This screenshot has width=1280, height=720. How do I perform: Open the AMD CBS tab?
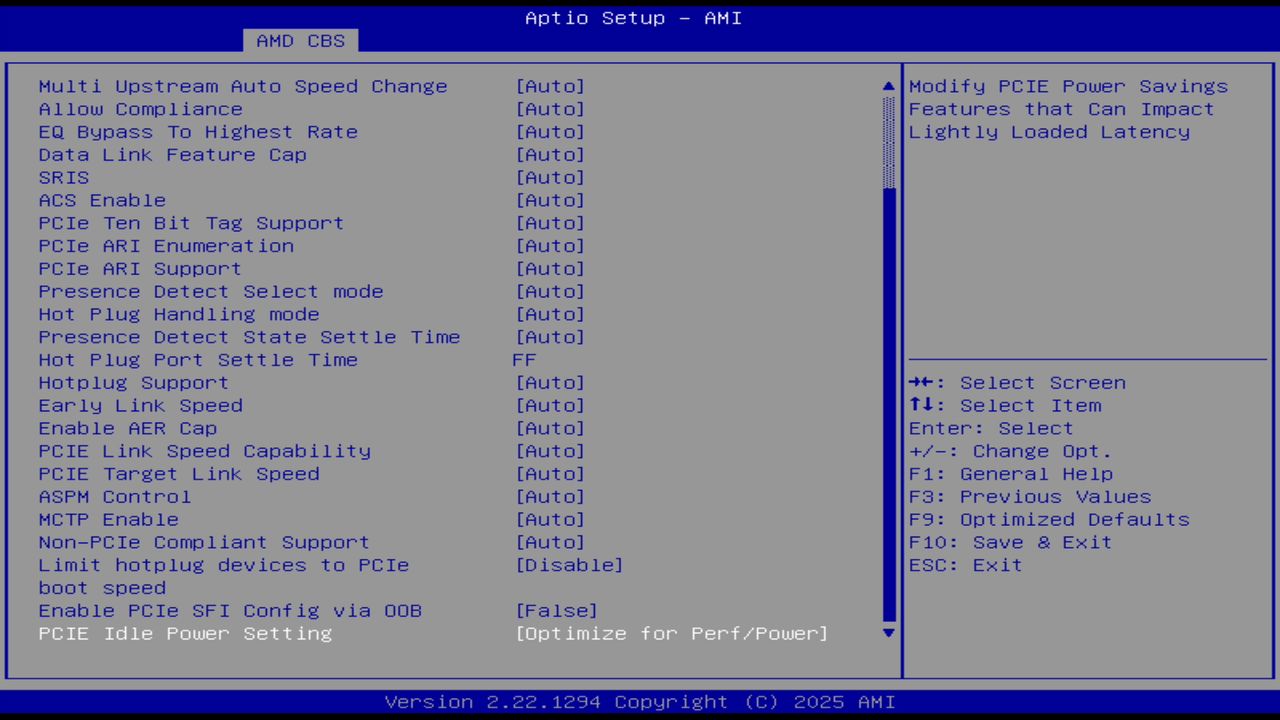[300, 41]
